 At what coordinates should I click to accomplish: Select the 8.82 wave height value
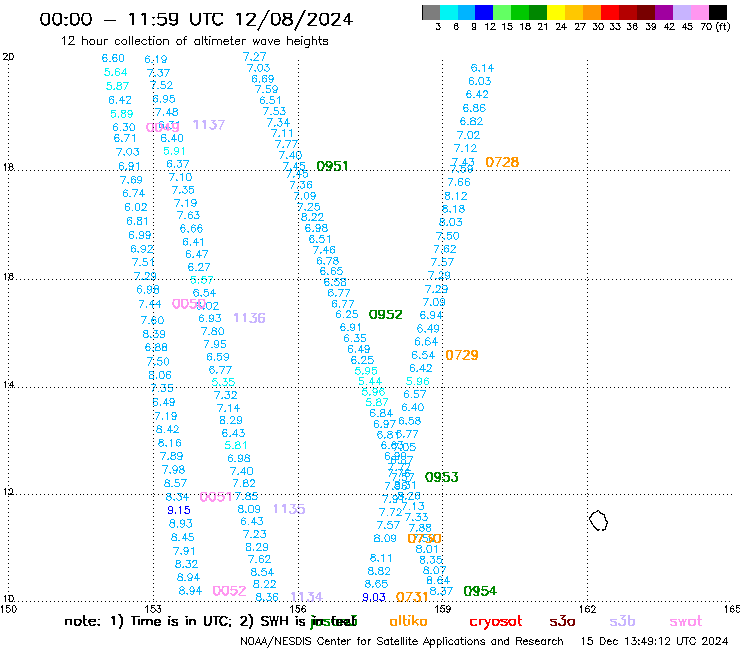379,571
